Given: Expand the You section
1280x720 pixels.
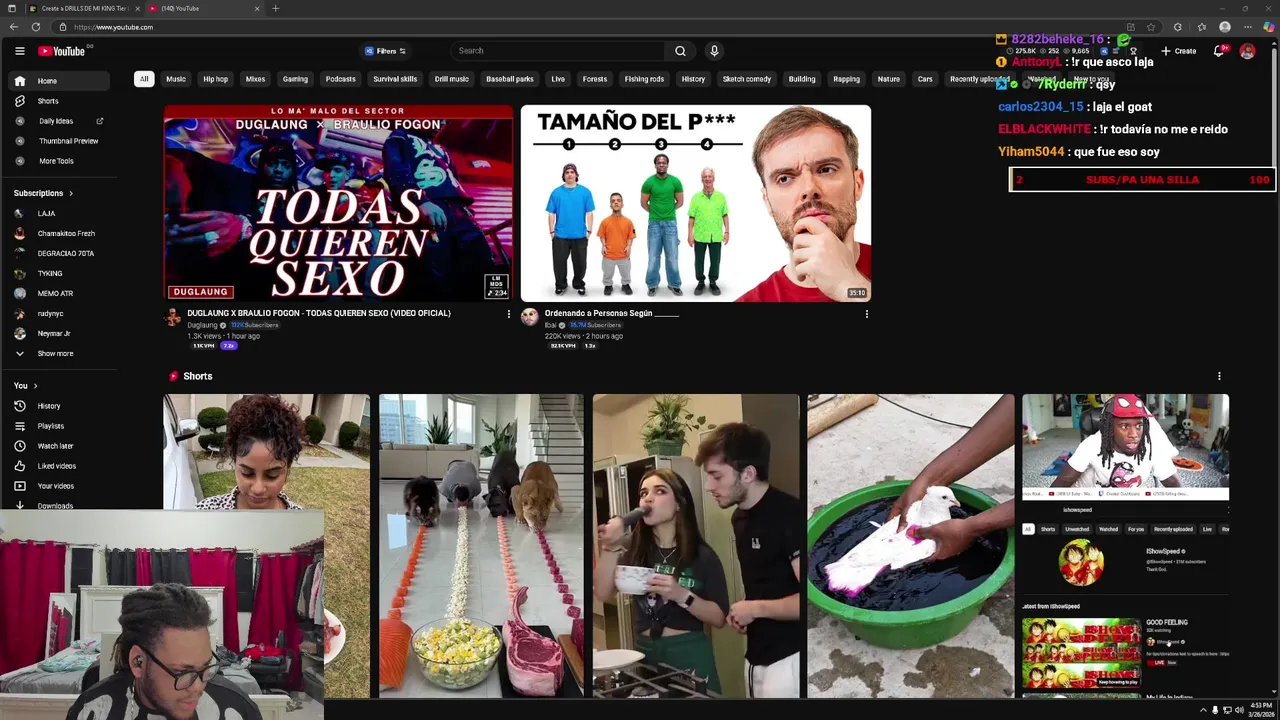Looking at the screenshot, I should tap(25, 386).
